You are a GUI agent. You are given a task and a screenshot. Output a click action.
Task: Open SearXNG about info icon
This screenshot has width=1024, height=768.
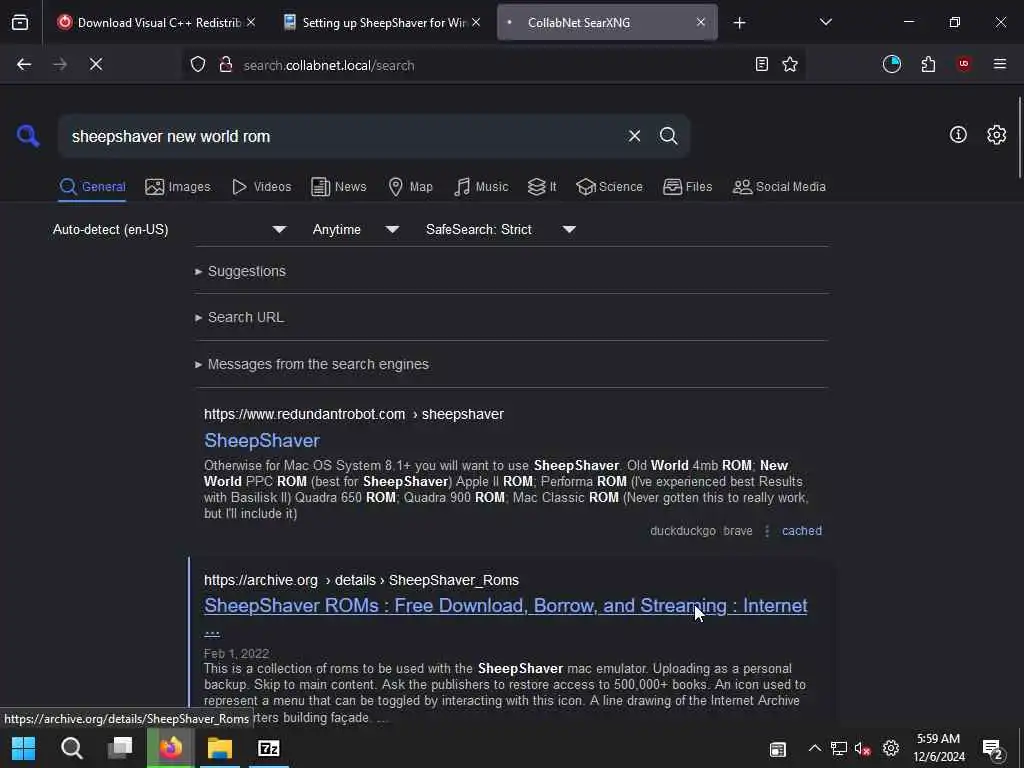pos(958,135)
